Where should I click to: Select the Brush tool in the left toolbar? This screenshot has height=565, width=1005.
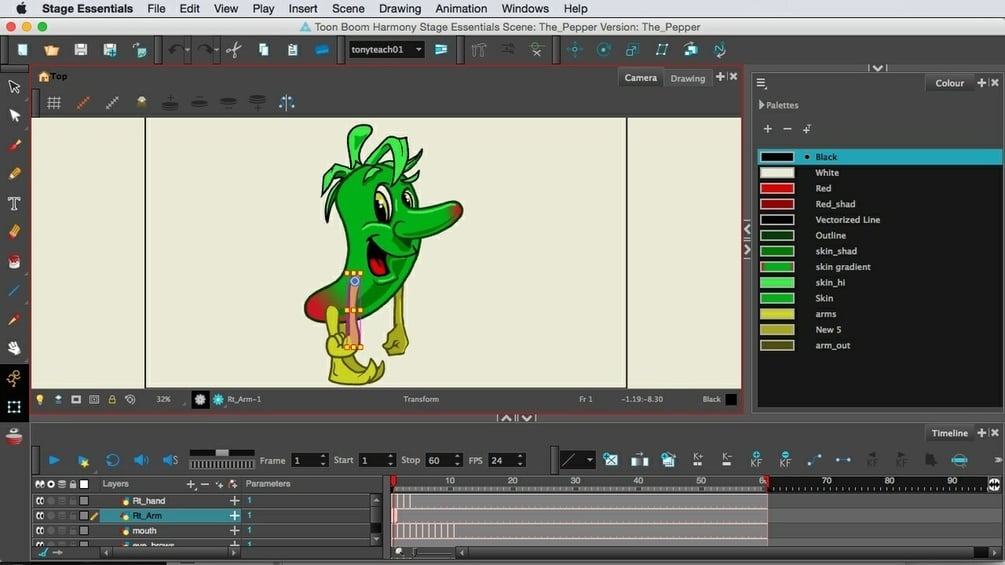click(14, 145)
